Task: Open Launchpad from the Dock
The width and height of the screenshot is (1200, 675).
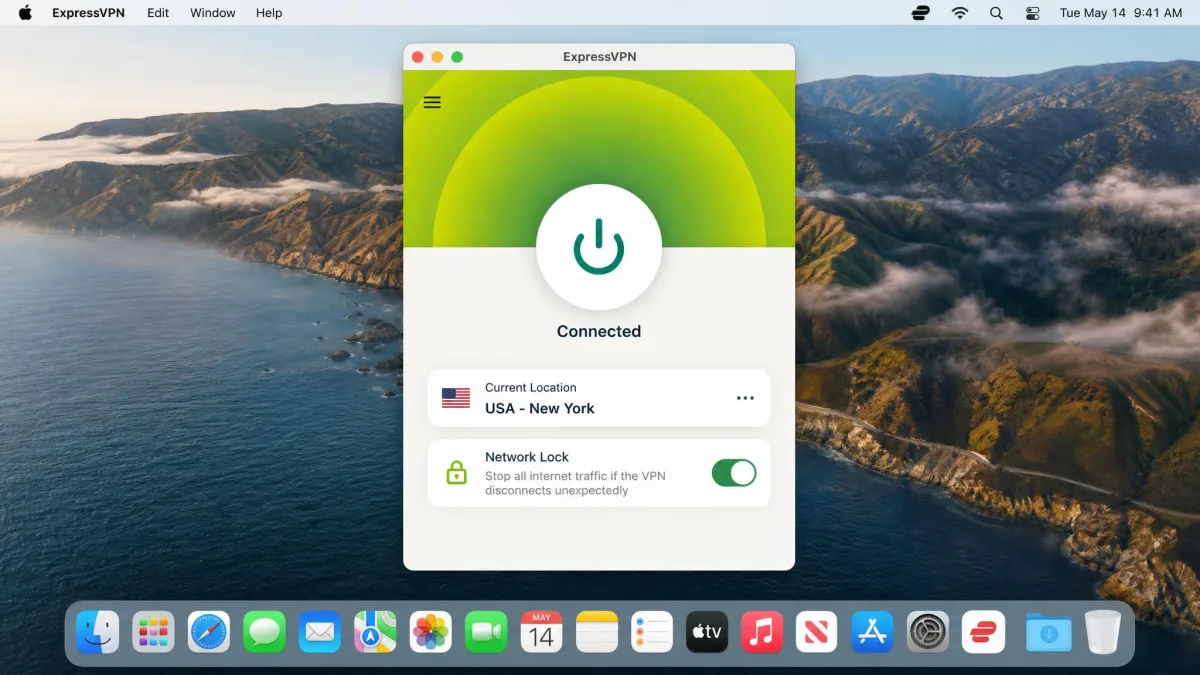Action: (153, 632)
